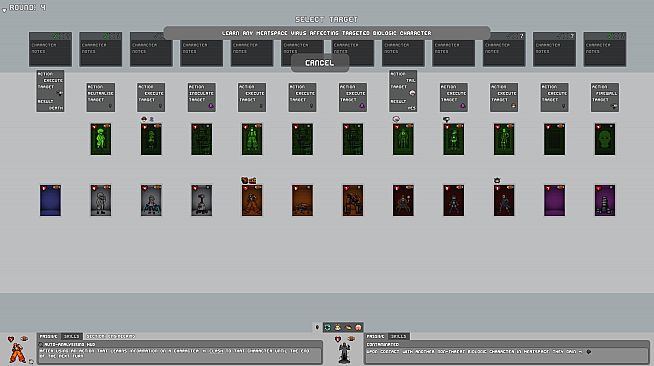654x366 pixels.
Task: Open the Sector Engineering tab
Action: coord(111,336)
